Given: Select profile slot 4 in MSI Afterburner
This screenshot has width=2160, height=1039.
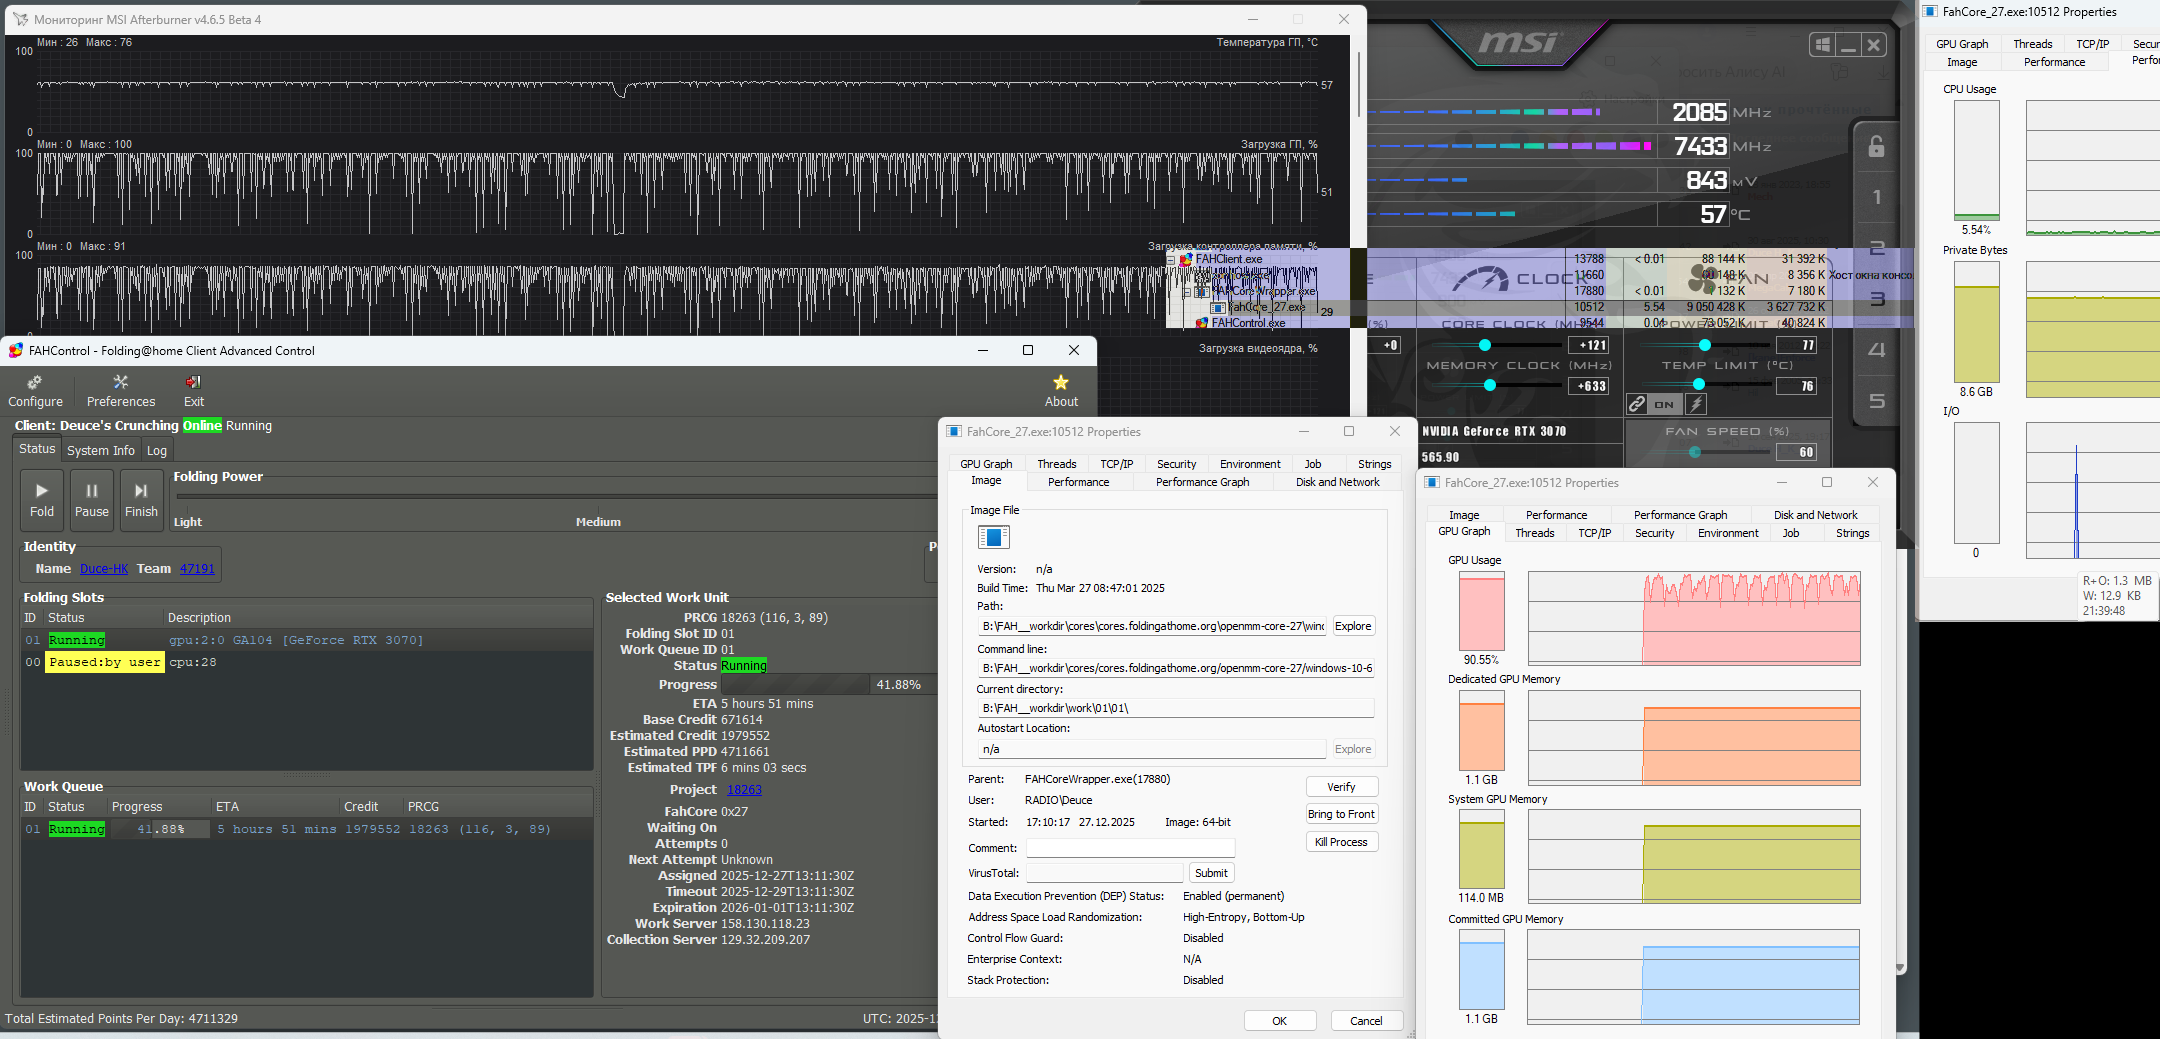Looking at the screenshot, I should pyautogui.click(x=1877, y=350).
